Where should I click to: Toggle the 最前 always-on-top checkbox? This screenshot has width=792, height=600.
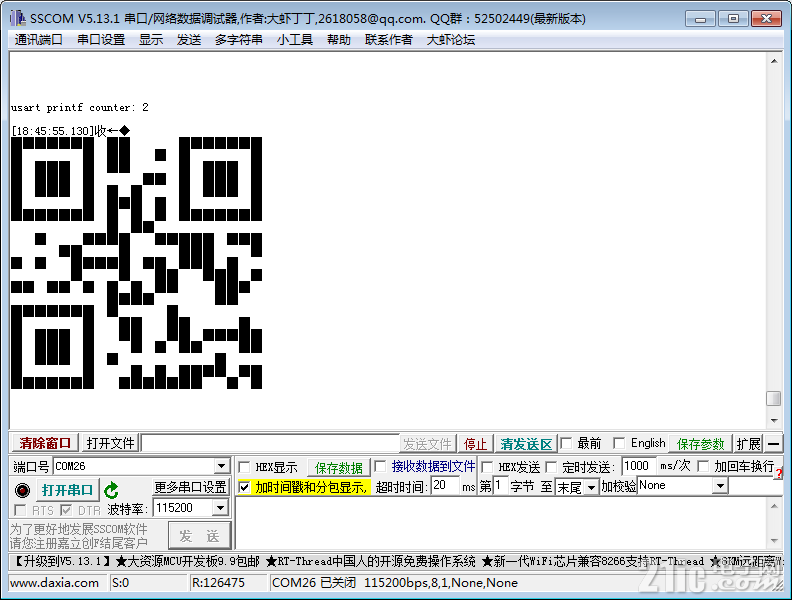566,443
